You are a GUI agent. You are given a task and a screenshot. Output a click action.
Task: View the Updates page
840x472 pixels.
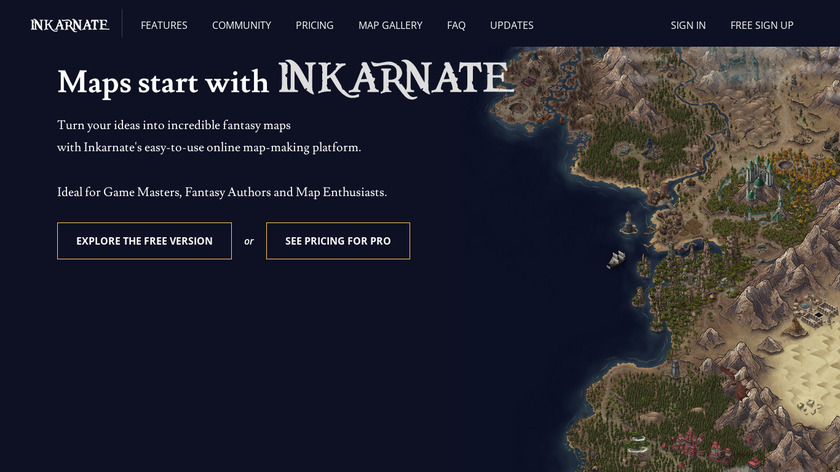pyautogui.click(x=512, y=25)
